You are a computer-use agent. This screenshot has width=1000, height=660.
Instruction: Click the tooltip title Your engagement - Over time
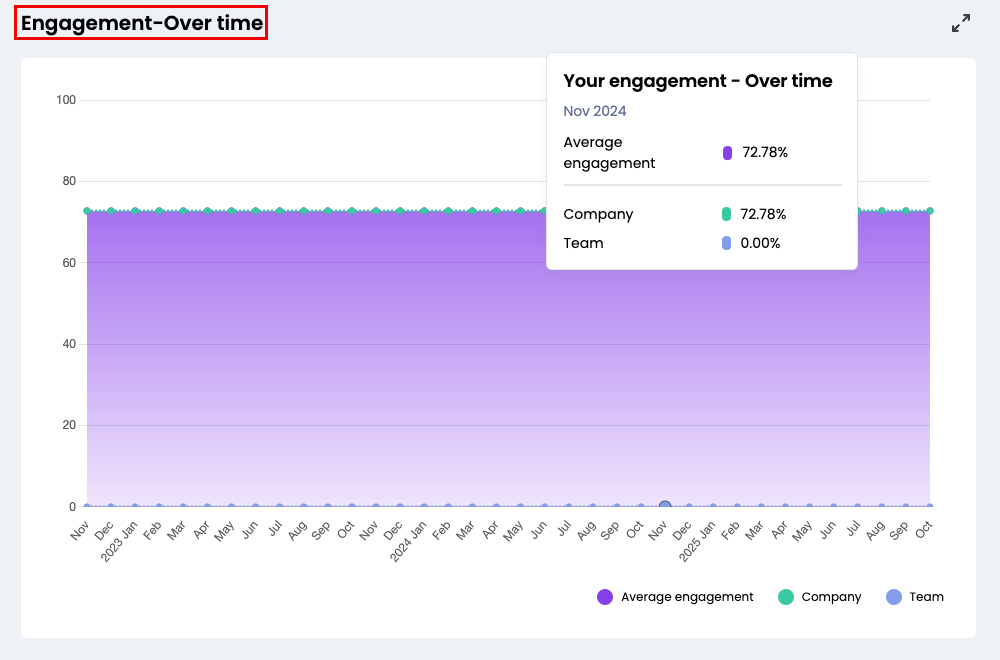click(698, 81)
